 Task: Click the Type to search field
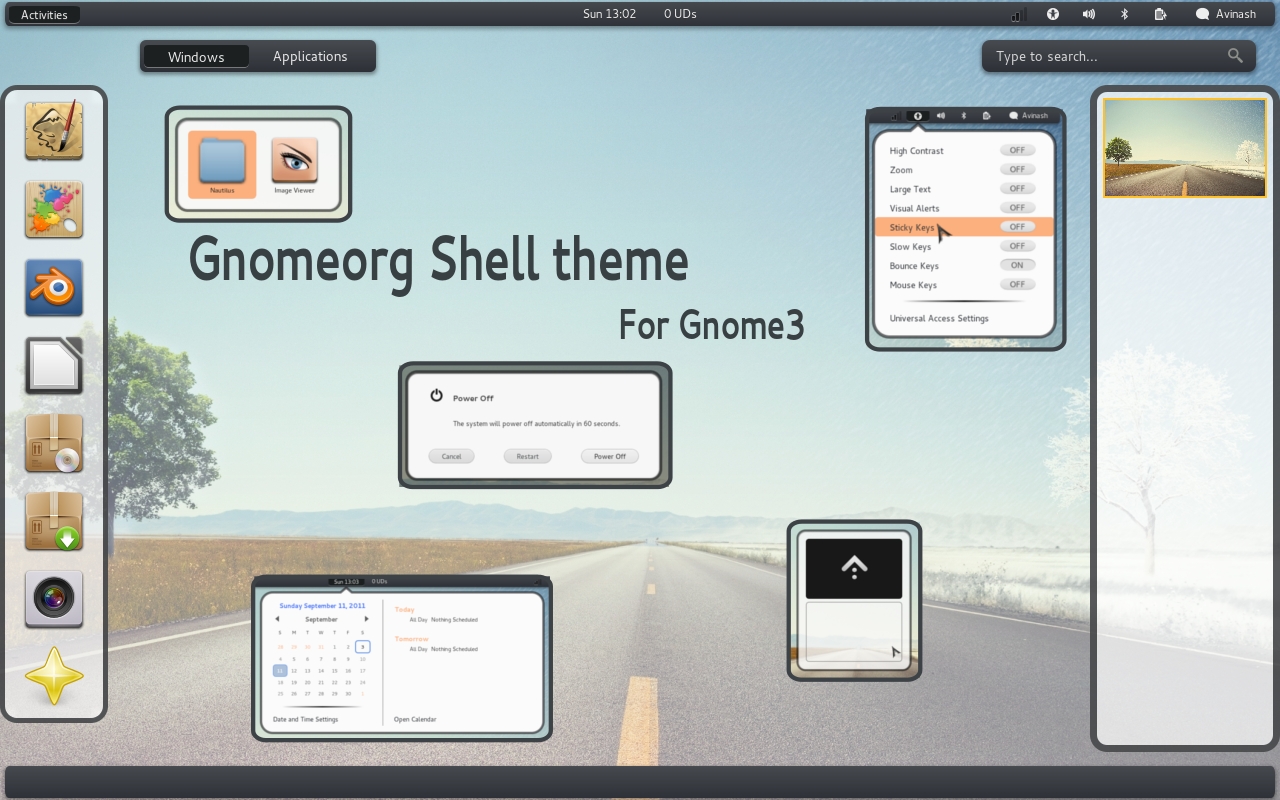pos(1110,56)
